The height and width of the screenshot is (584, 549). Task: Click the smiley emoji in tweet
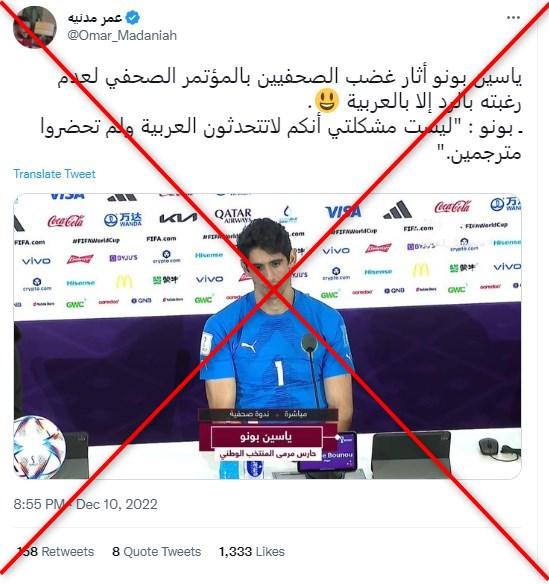327,100
